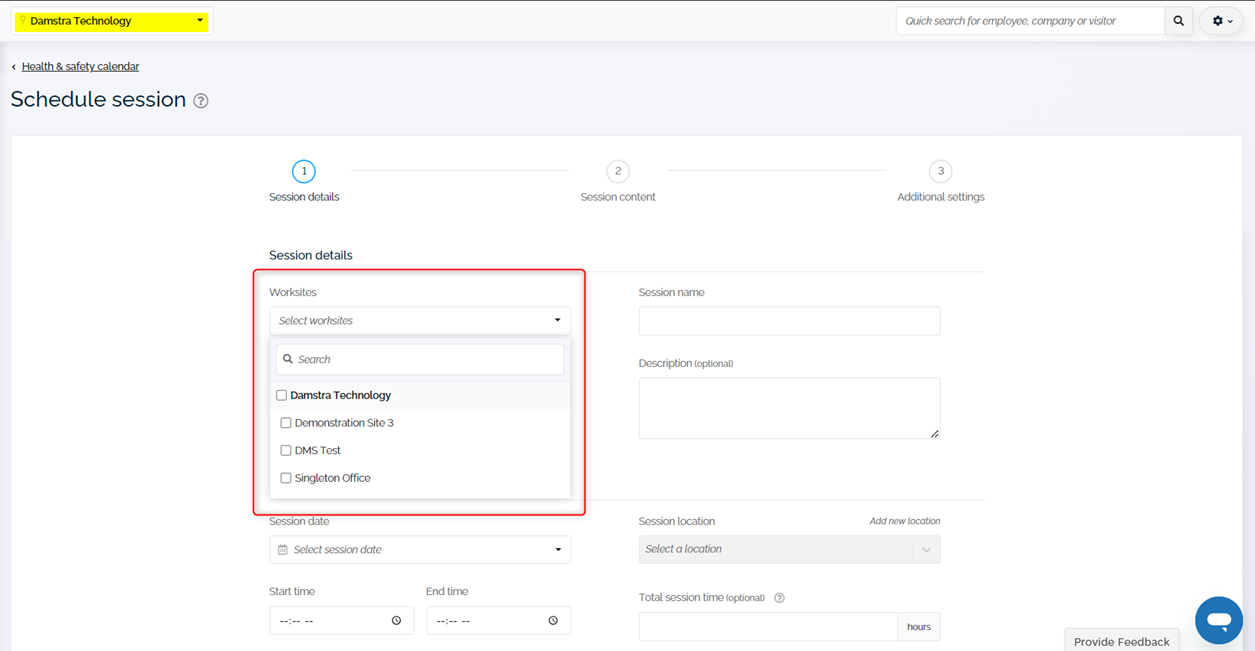This screenshot has height=651, width=1255.
Task: Click the hours unit label
Action: 919,627
